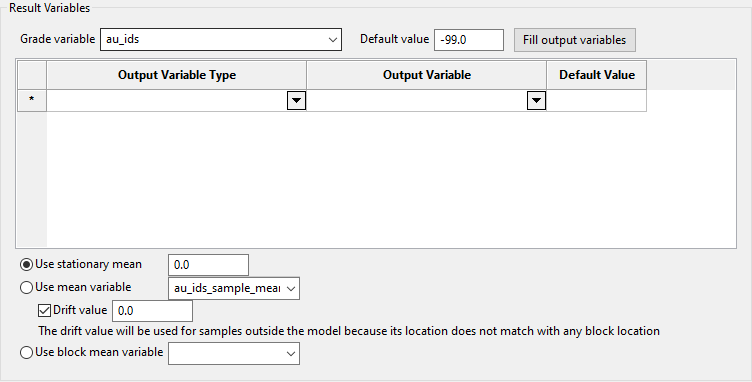Screen dimensions: 752x382
Task: Expand the Output Variable Type cell arrow
Action: point(296,101)
